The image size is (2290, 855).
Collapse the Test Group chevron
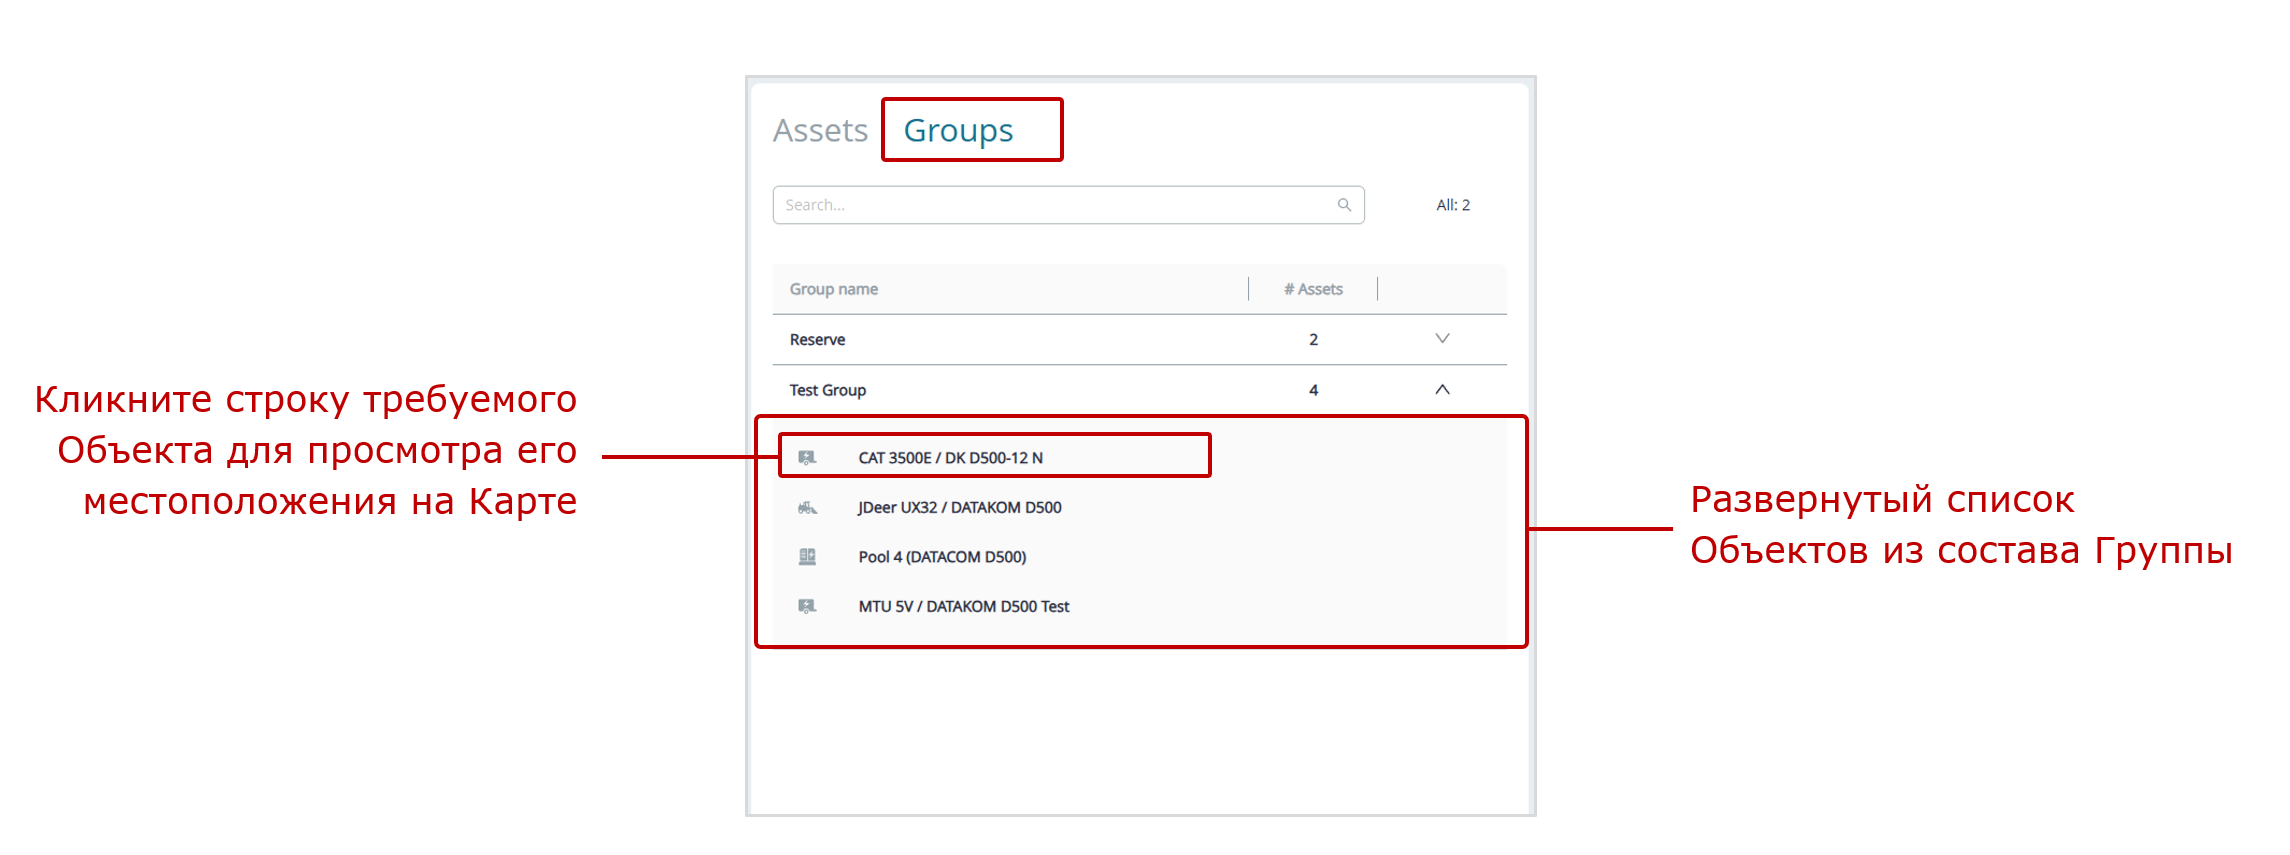tap(1442, 390)
